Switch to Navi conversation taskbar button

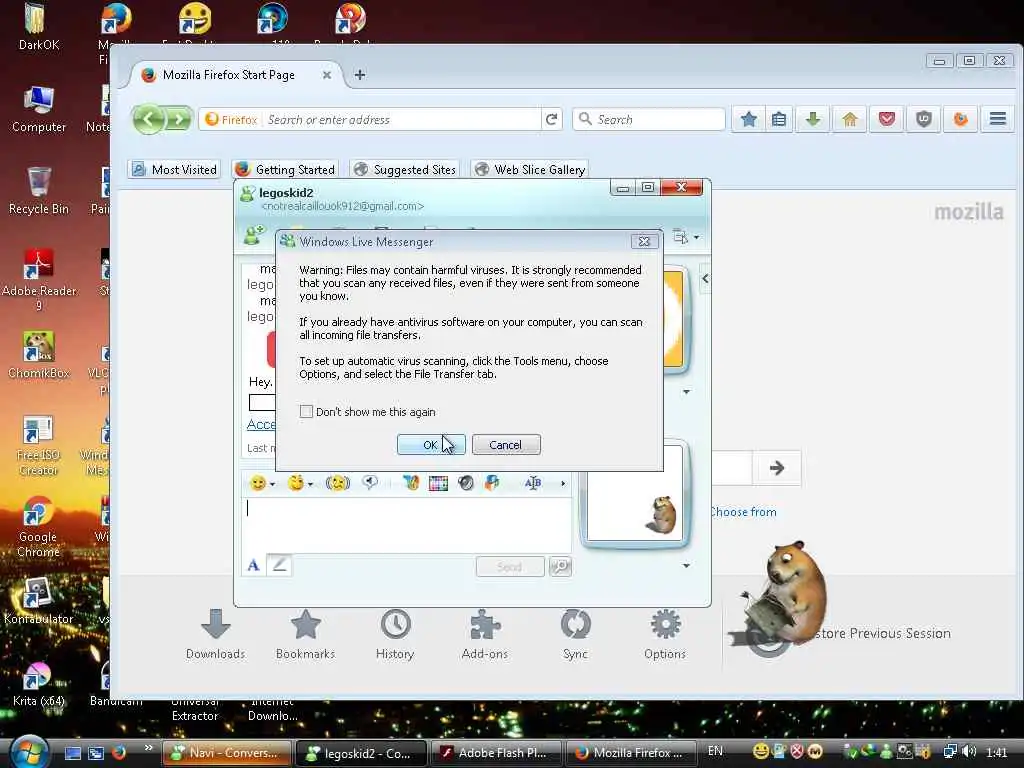(226, 753)
